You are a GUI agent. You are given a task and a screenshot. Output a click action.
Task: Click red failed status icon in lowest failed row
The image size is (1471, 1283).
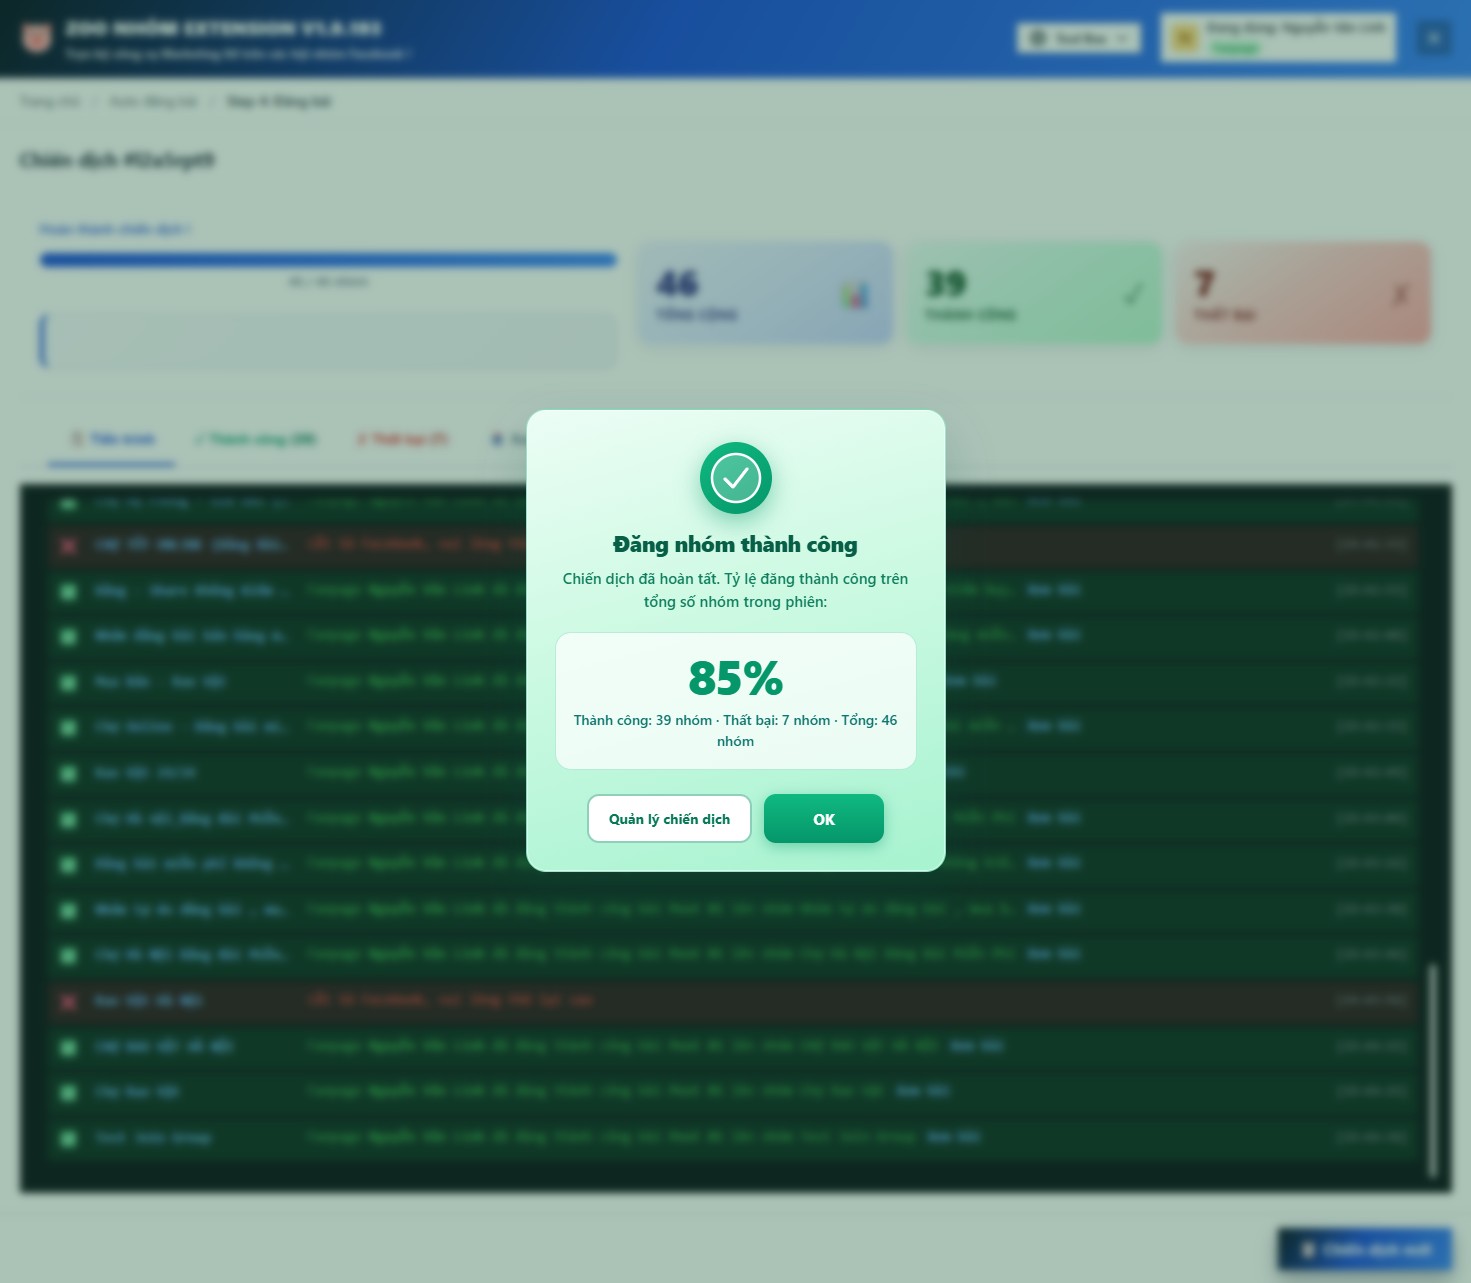tap(69, 1001)
